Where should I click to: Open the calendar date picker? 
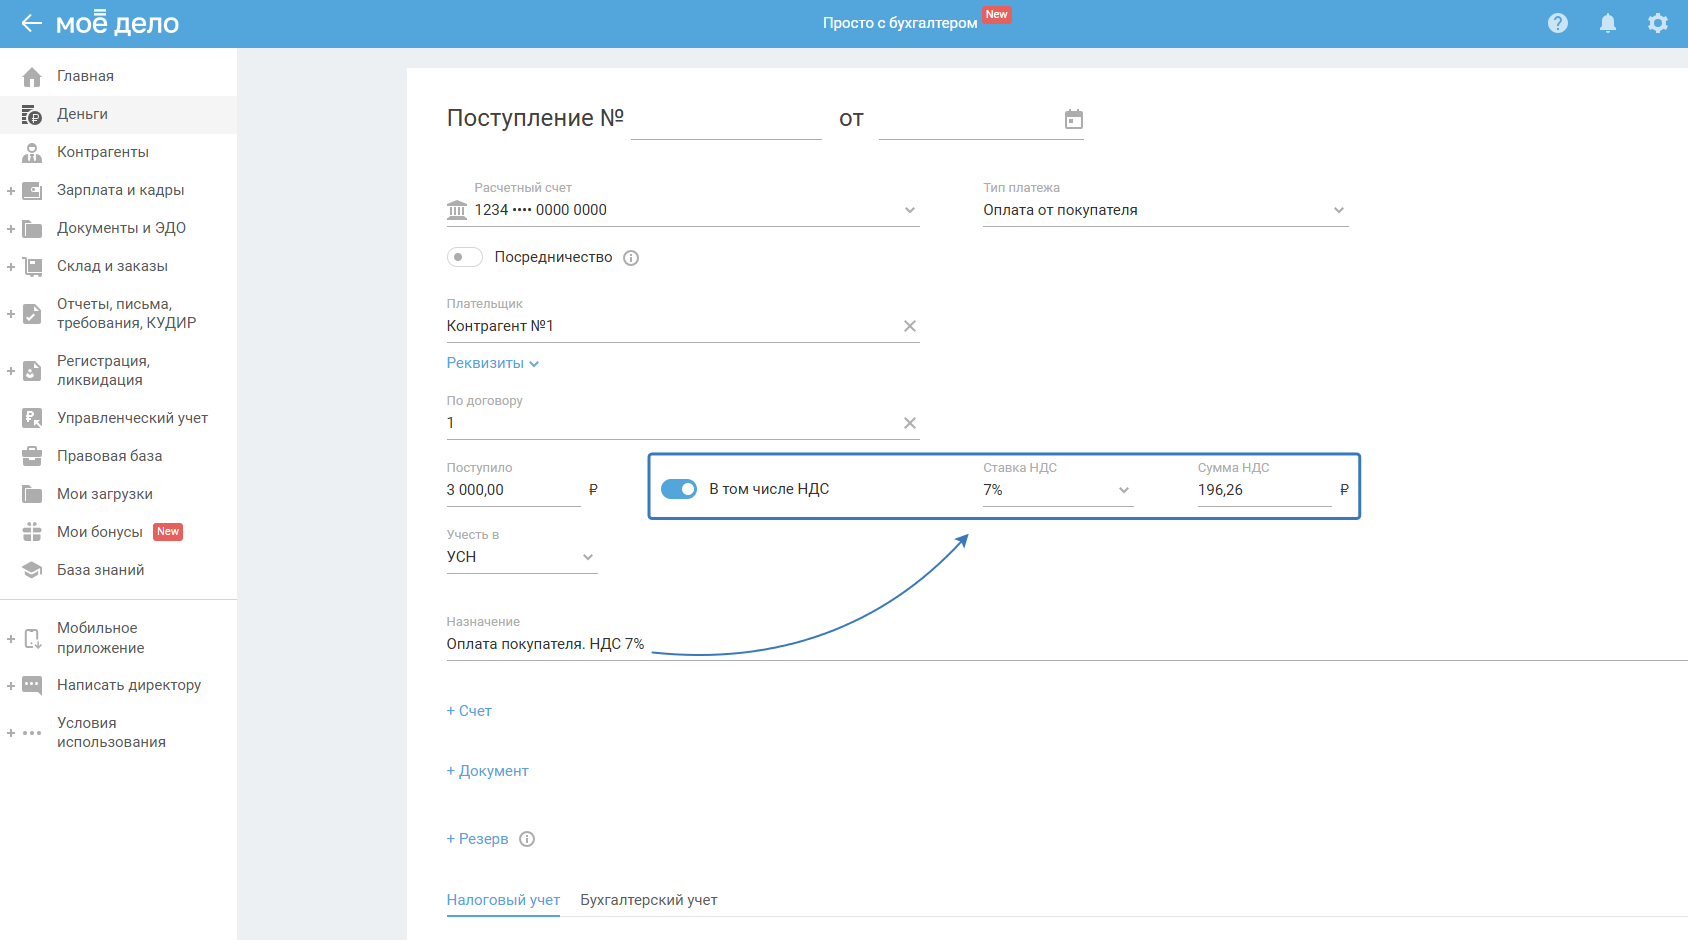tap(1073, 120)
